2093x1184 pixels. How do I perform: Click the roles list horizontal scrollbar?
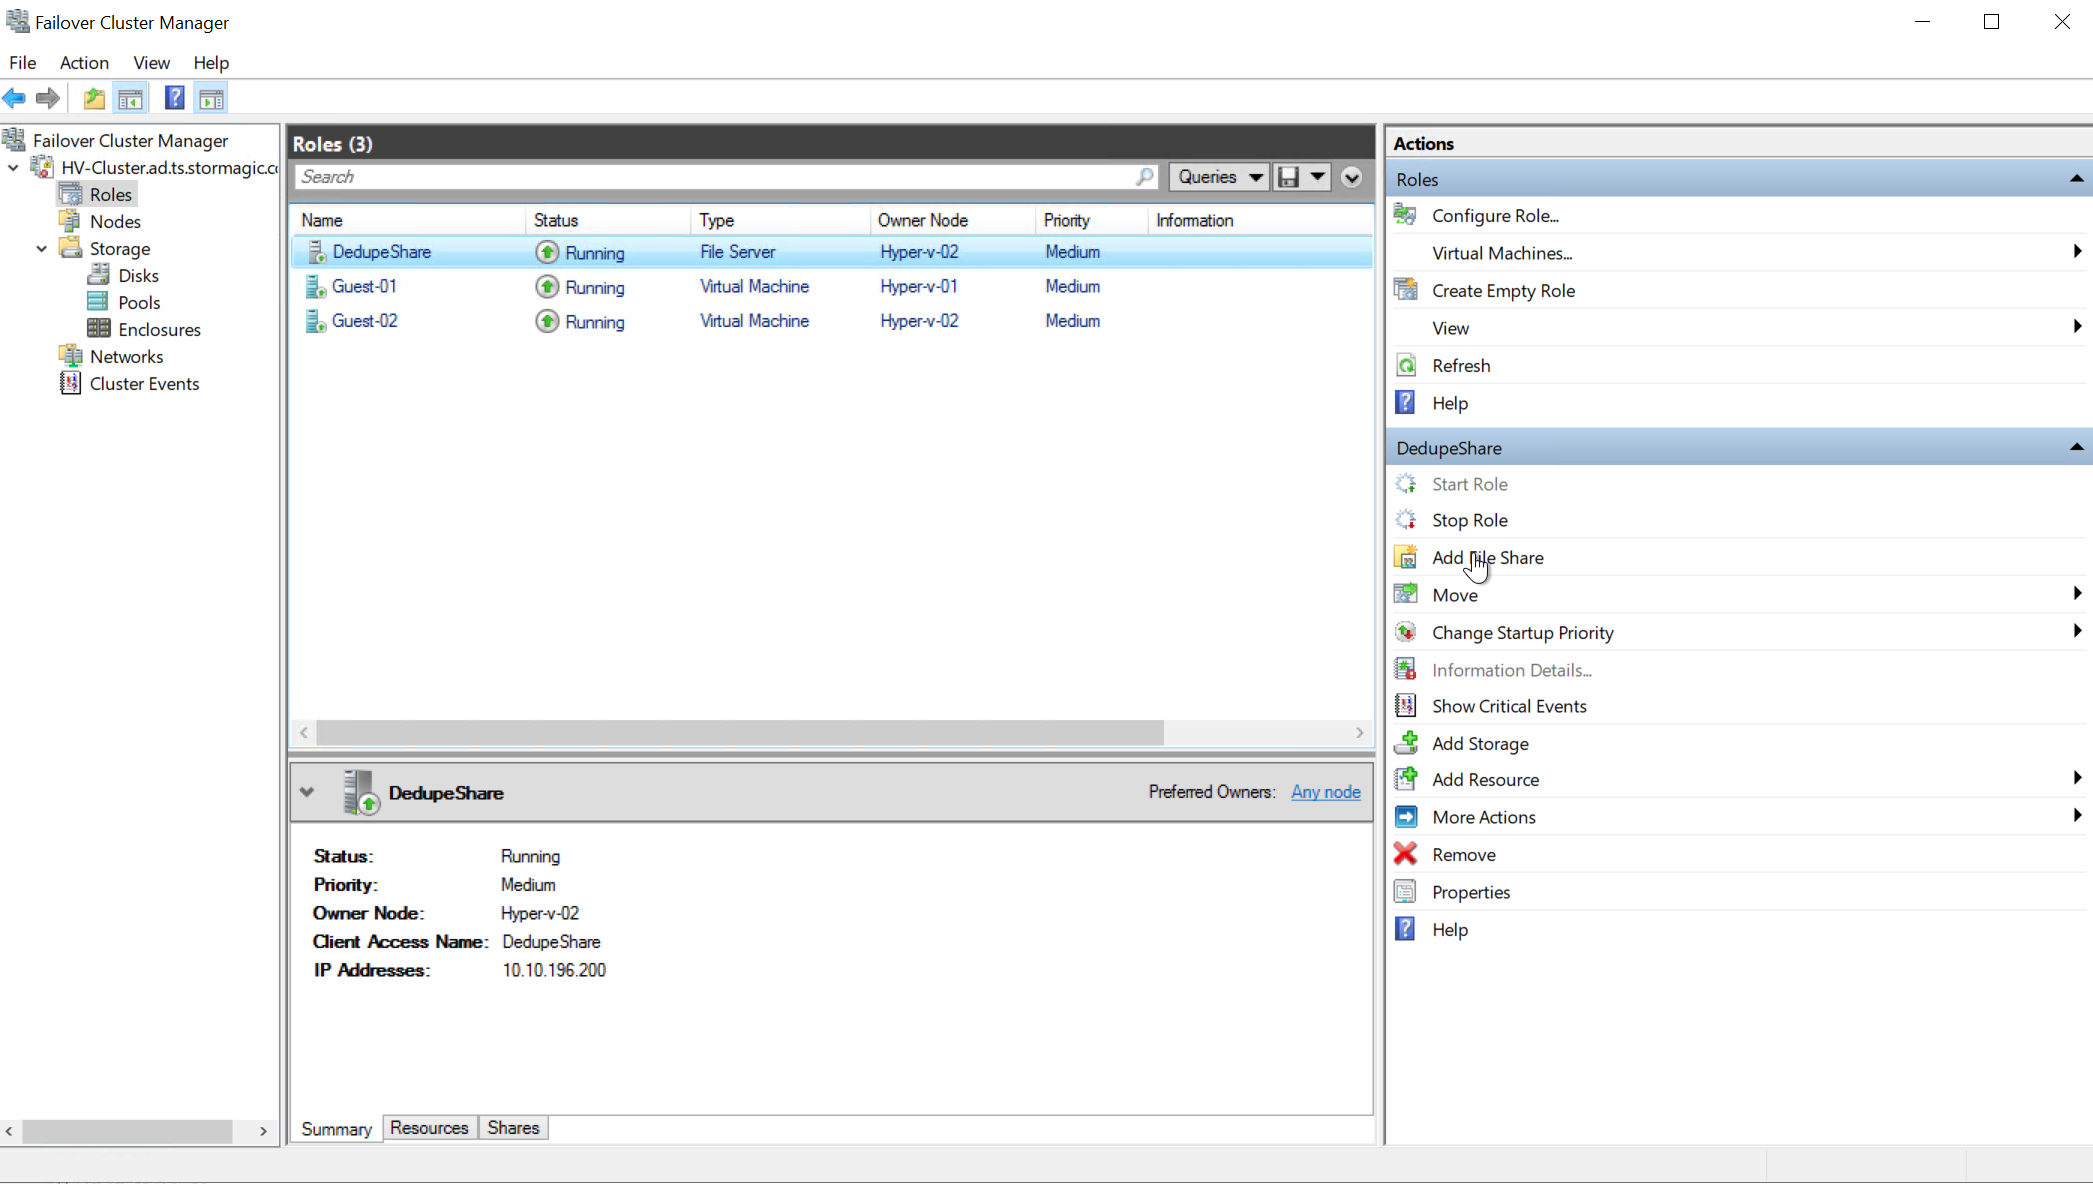740,733
